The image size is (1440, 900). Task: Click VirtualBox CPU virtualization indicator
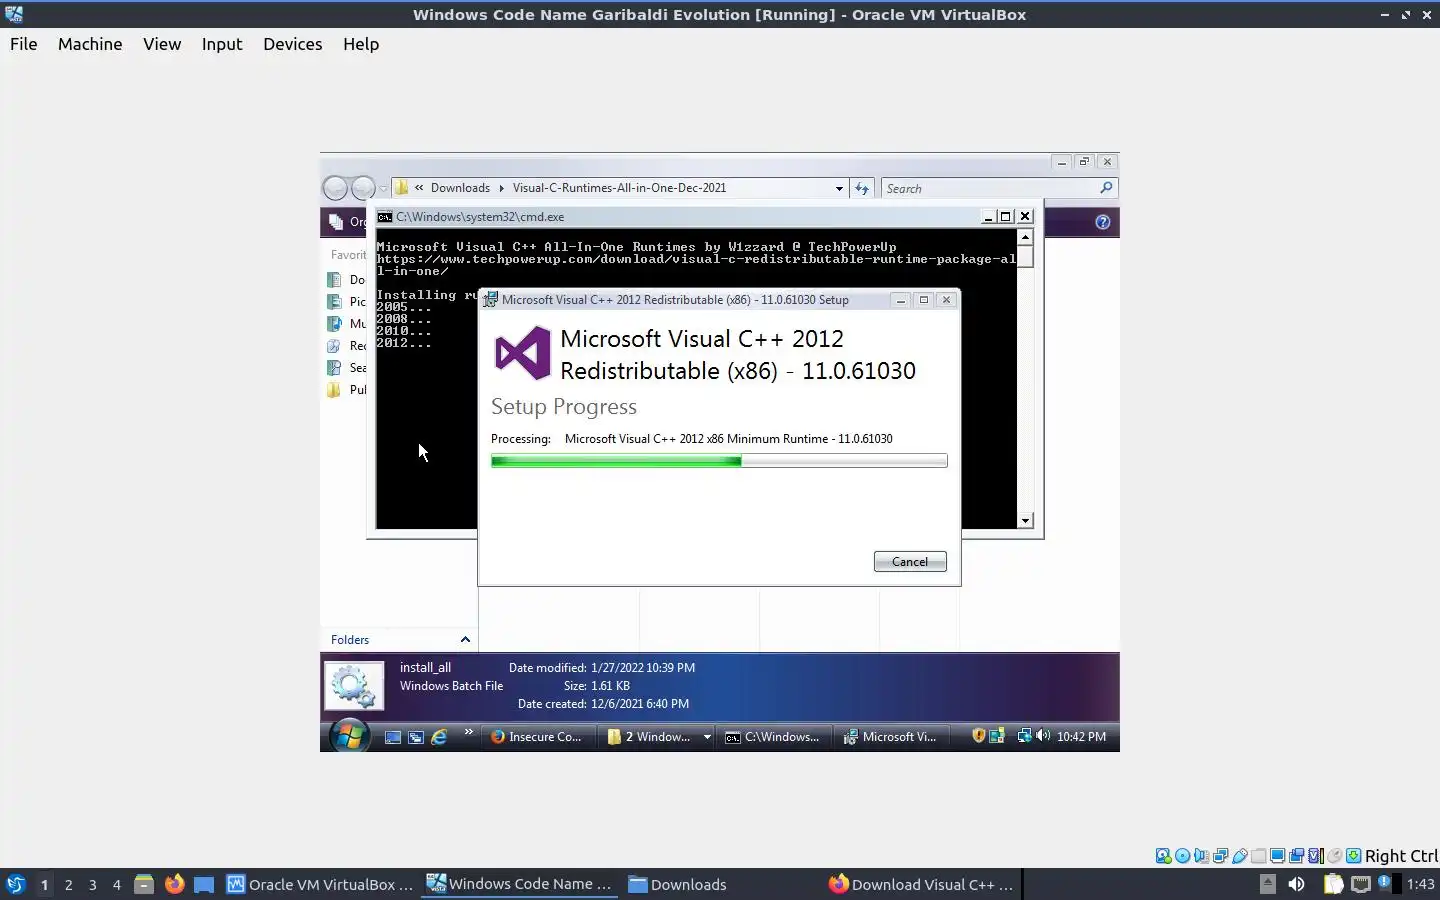click(1316, 856)
